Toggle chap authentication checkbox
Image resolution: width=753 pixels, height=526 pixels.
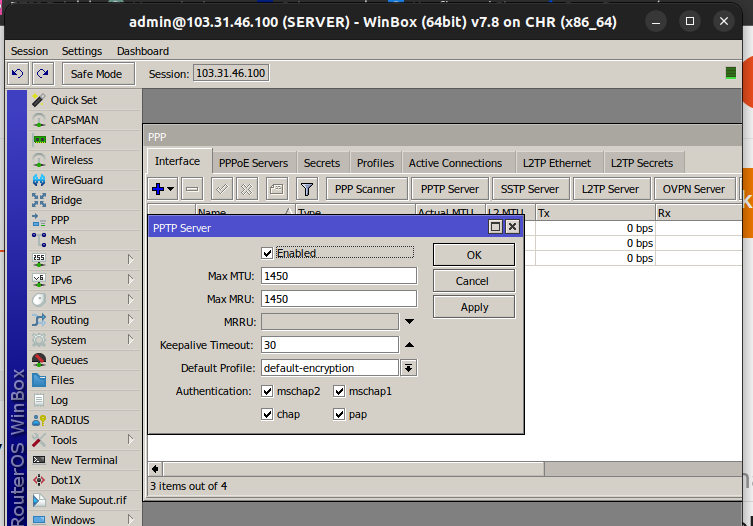pos(267,414)
